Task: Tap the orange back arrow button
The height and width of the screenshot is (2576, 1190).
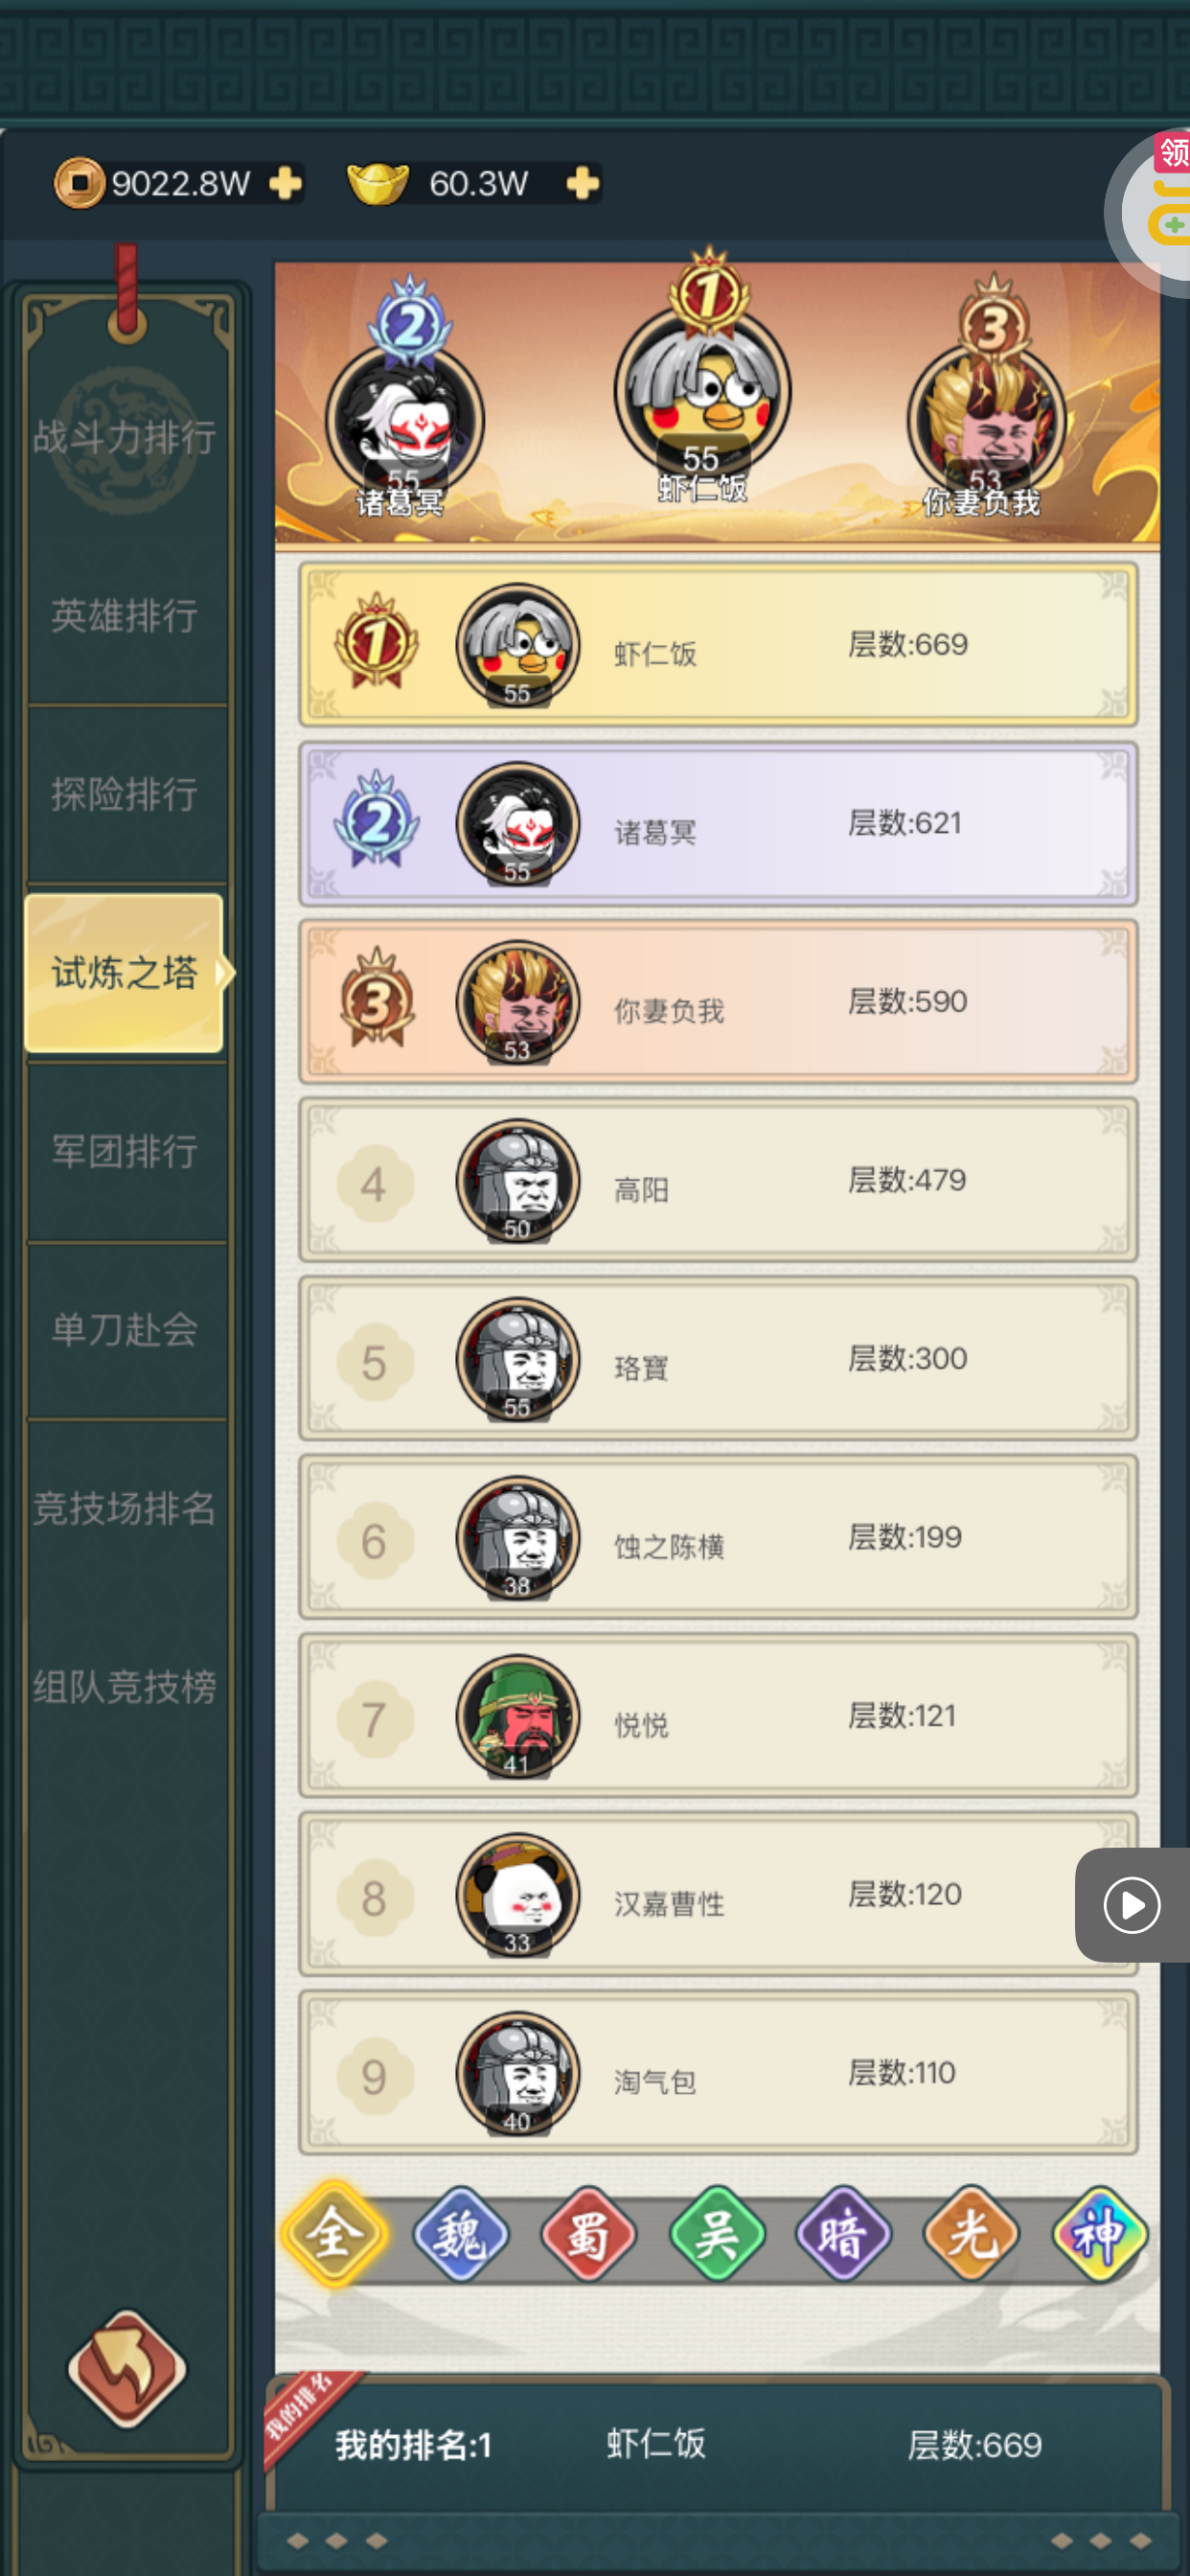Action: [x=127, y=2368]
